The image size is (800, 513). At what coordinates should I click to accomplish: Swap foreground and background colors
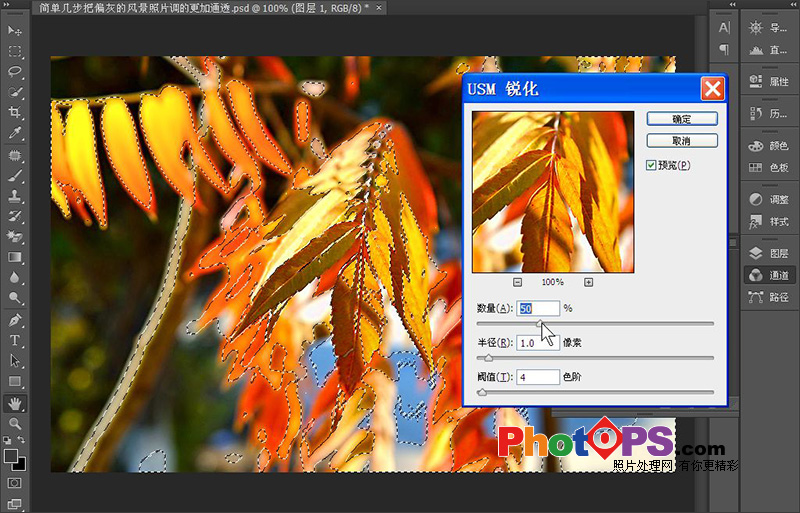point(21,439)
